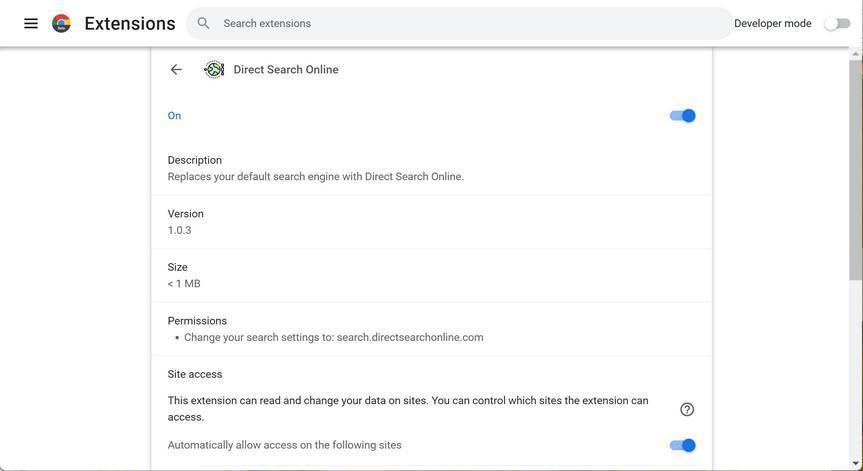Viewport: 863px width, 471px height.
Task: Click the Chrome logo beside Extensions
Action: coord(62,23)
